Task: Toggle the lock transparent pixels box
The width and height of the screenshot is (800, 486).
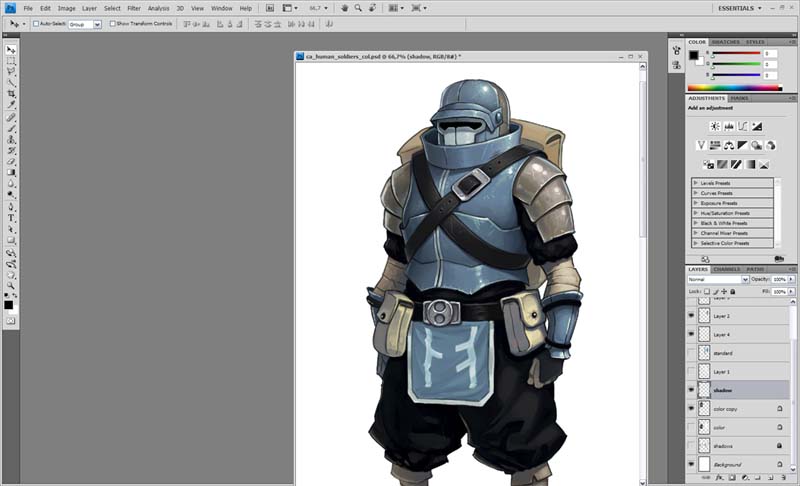Action: [x=707, y=292]
